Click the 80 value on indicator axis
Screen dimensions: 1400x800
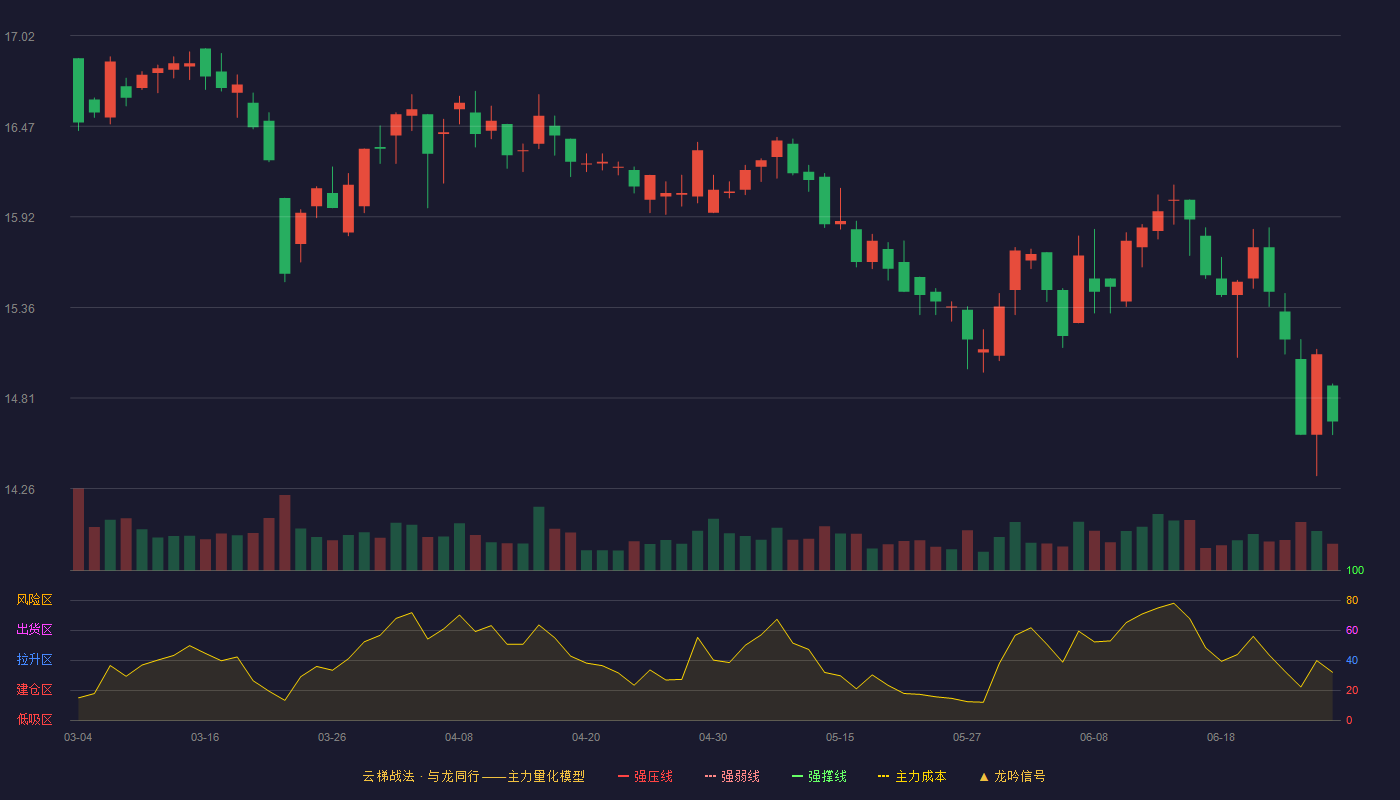point(1352,600)
